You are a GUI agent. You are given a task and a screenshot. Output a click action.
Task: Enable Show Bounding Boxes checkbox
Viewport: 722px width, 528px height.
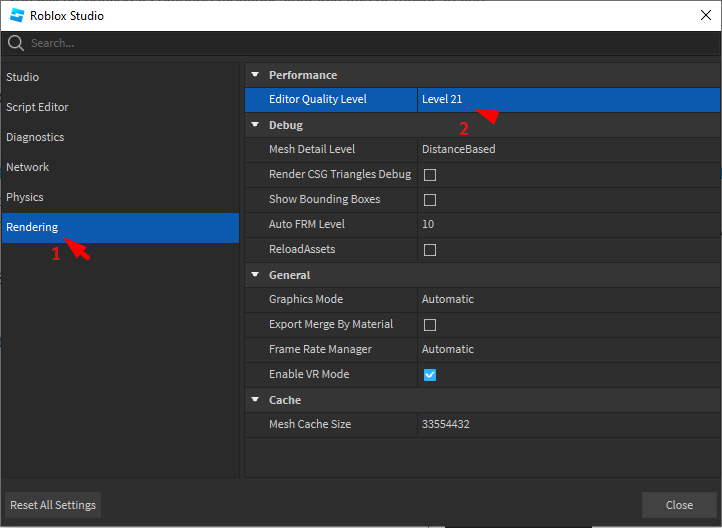[430, 200]
